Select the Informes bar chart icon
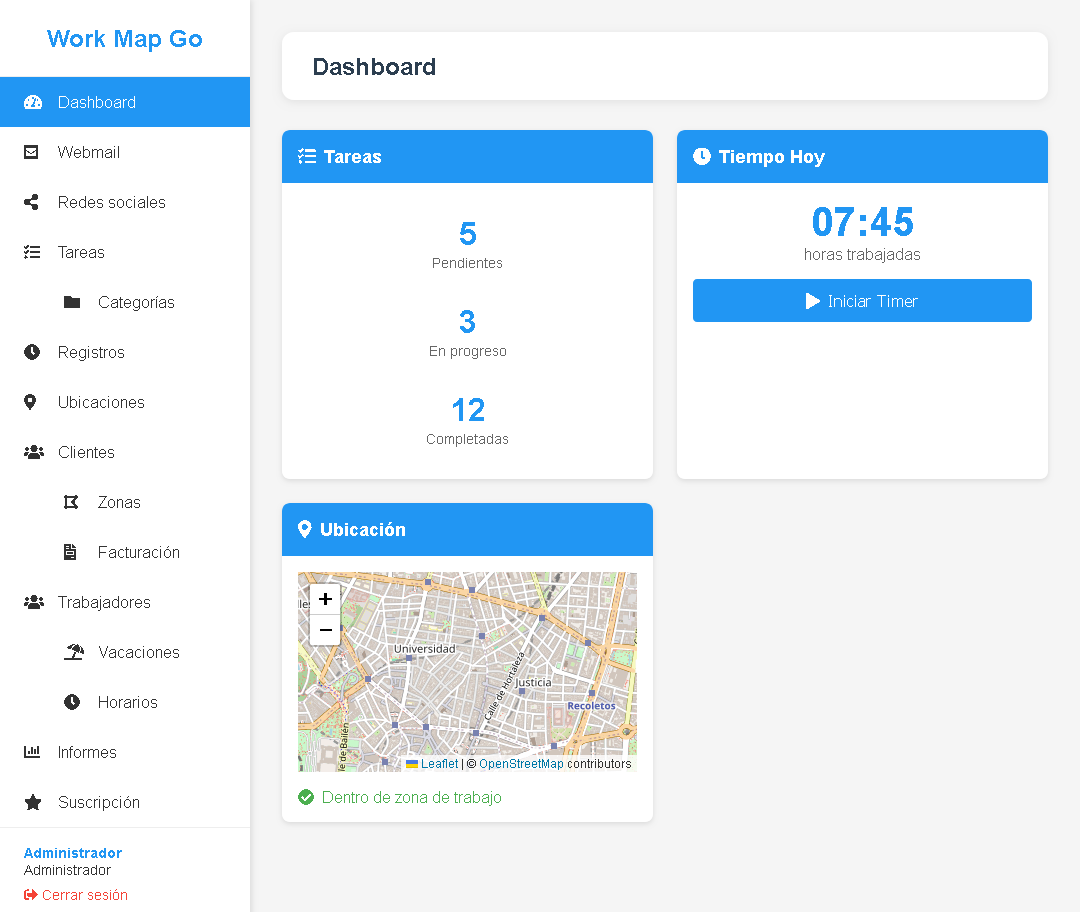 [x=33, y=752]
